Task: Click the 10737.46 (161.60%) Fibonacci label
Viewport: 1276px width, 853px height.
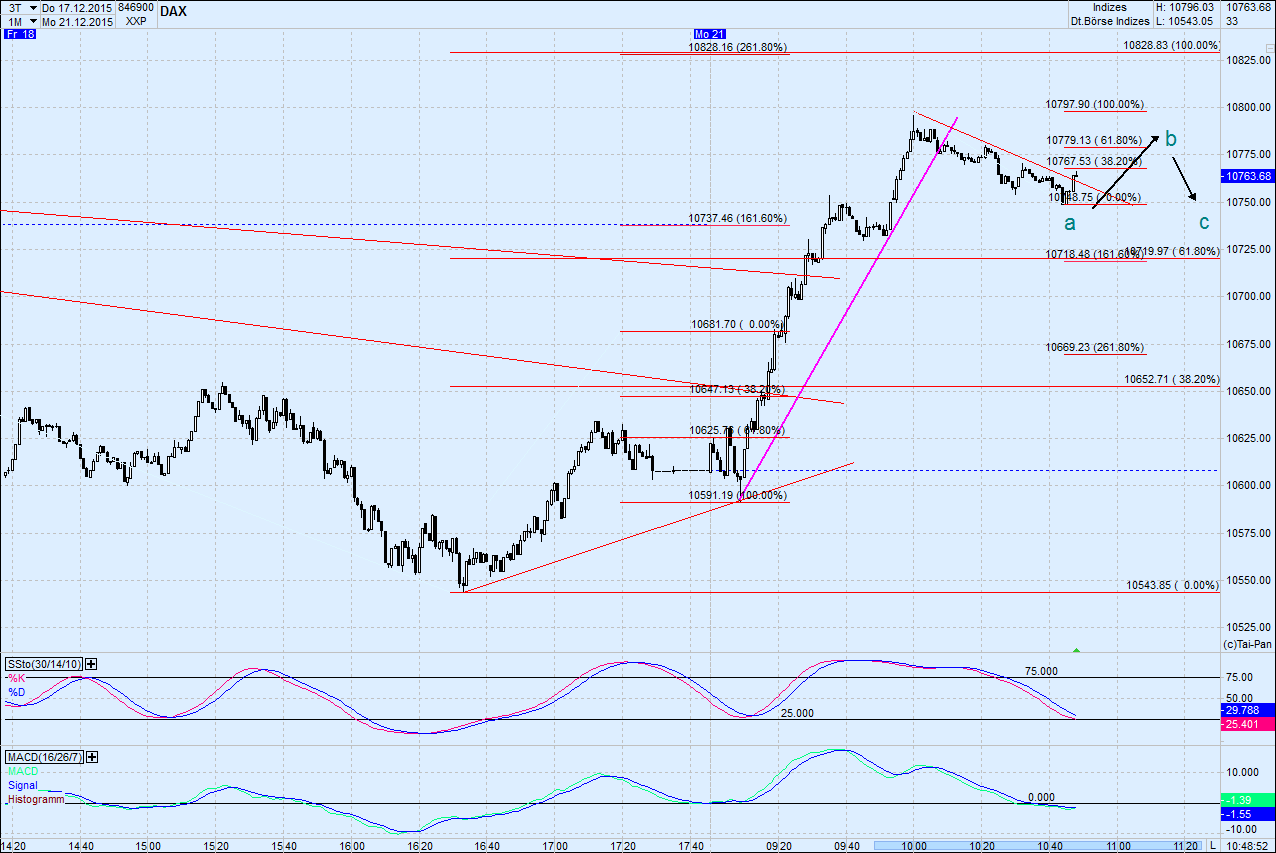Action: point(737,218)
